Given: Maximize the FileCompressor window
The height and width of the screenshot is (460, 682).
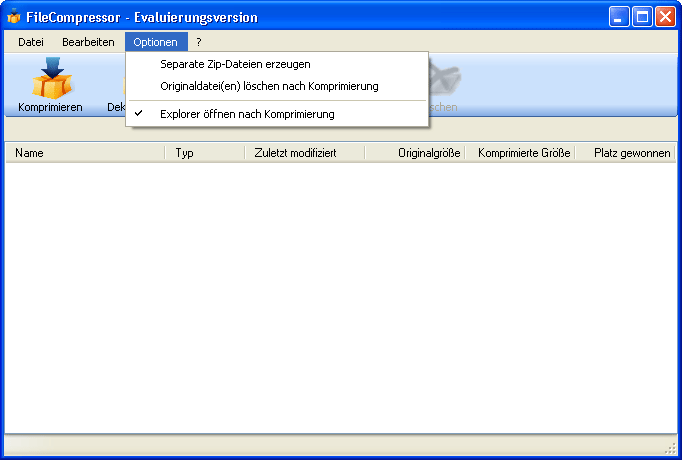Looking at the screenshot, I should coord(642,17).
